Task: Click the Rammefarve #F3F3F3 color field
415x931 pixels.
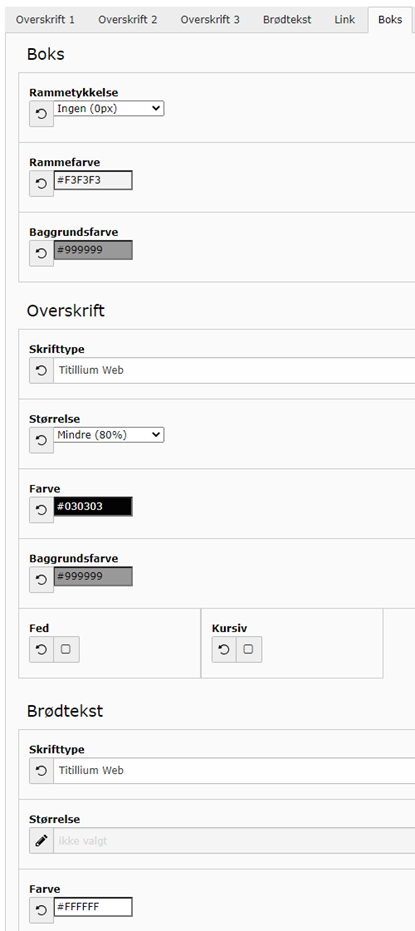Action: [93, 180]
